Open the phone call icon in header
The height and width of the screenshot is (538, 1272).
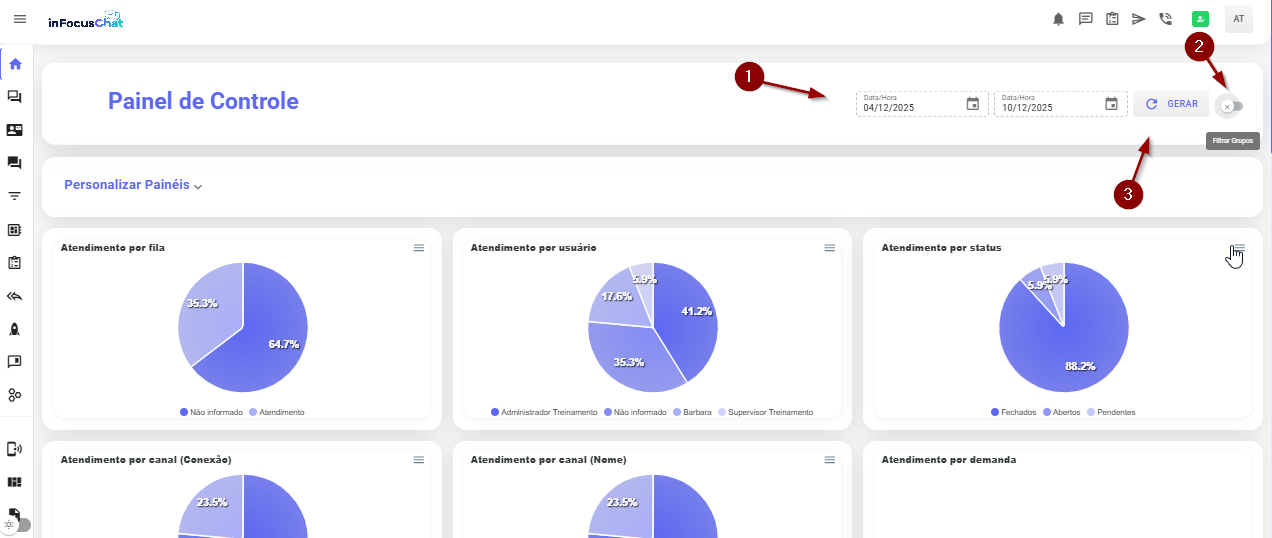coord(1165,19)
